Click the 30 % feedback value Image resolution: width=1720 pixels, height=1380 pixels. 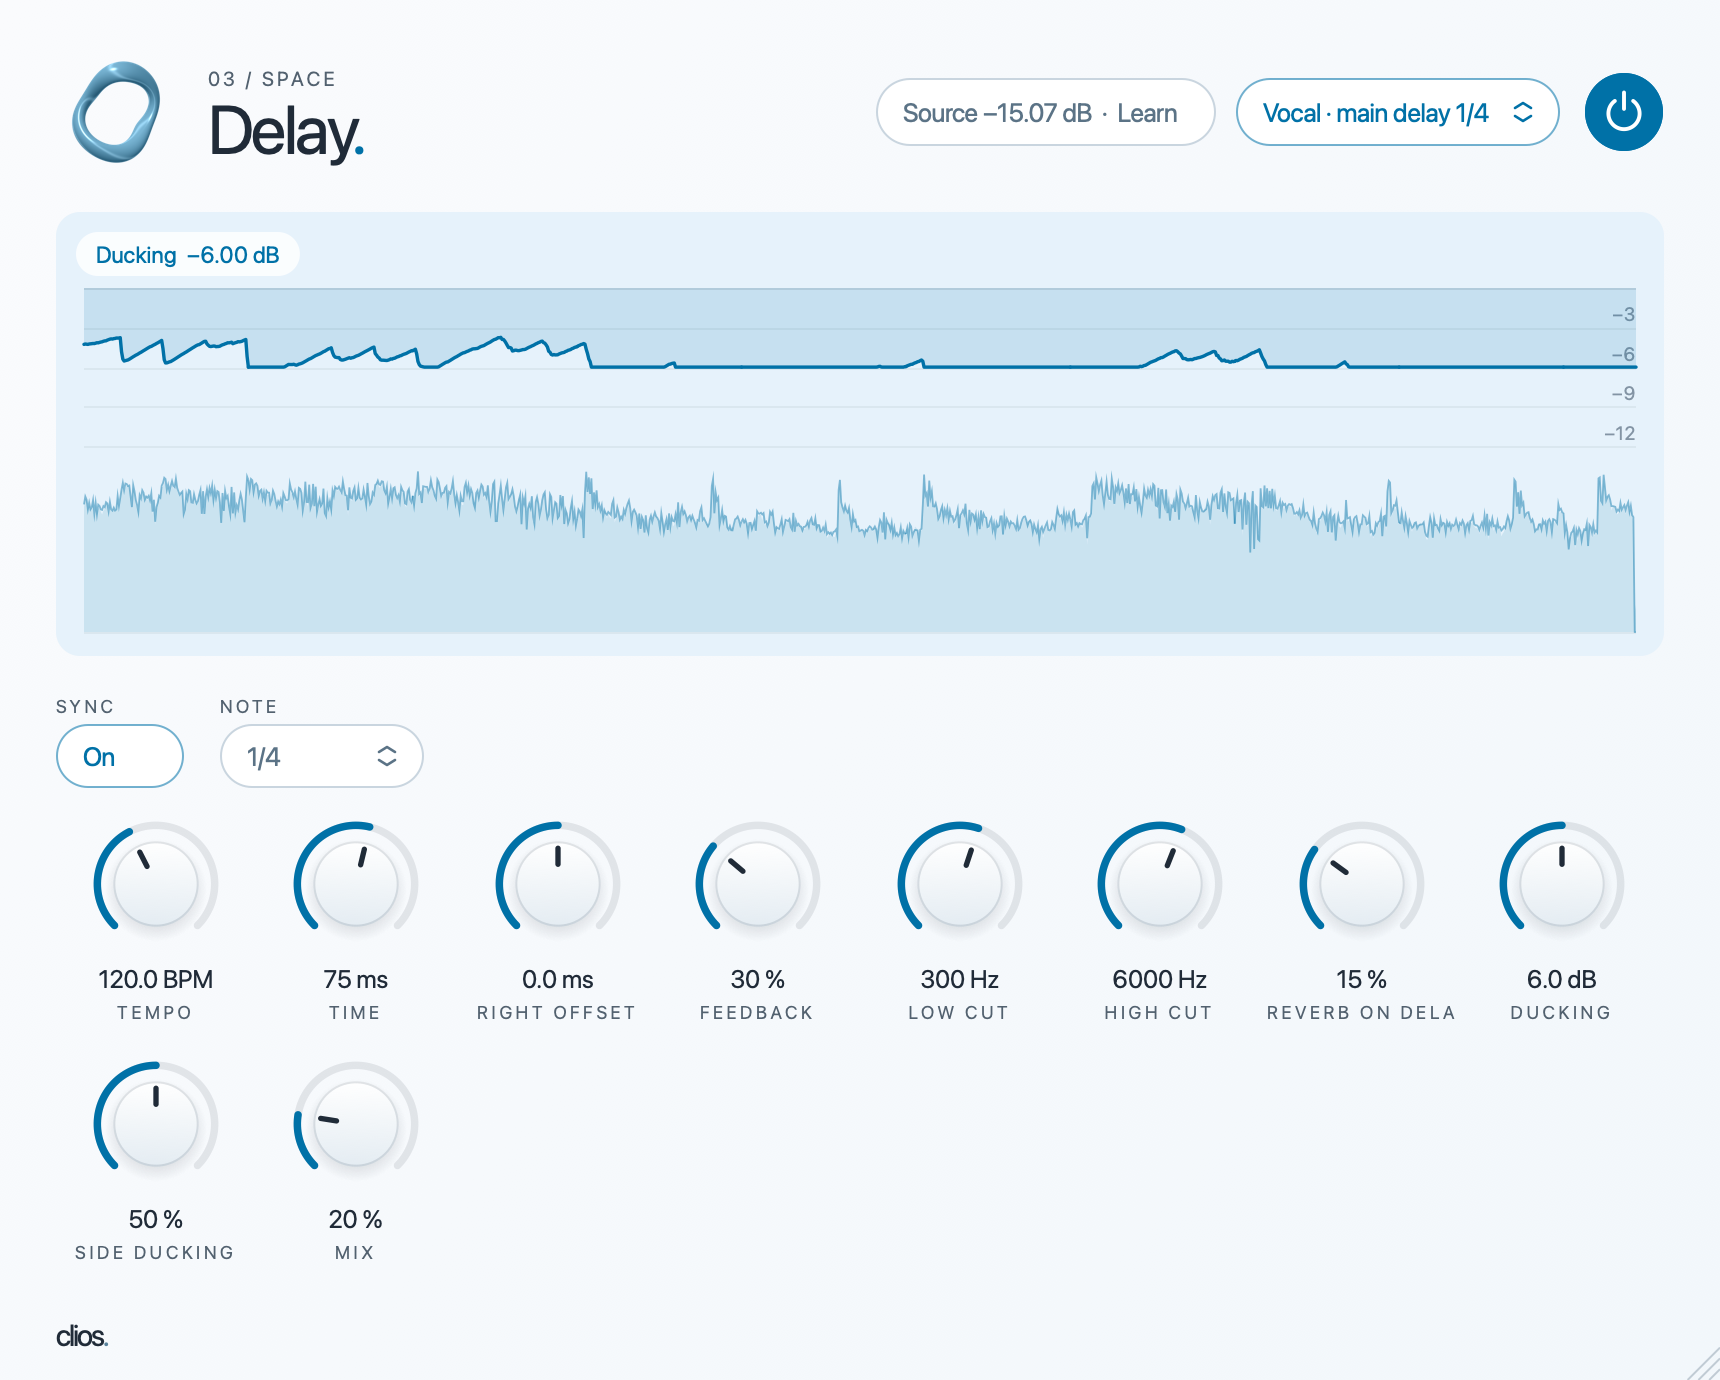point(758,979)
